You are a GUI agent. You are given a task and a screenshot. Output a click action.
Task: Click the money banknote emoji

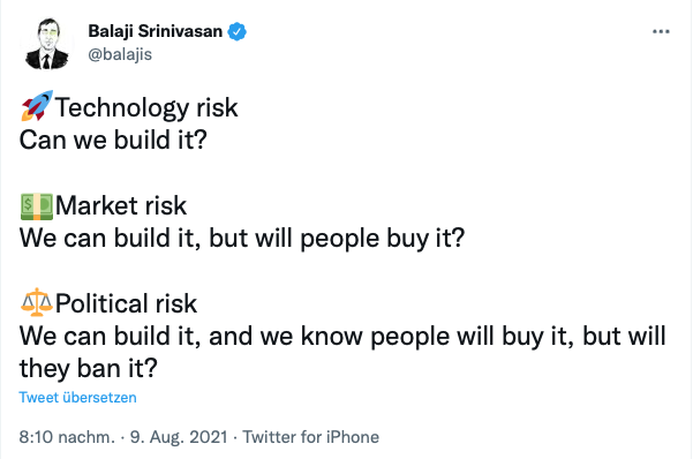[x=36, y=206]
